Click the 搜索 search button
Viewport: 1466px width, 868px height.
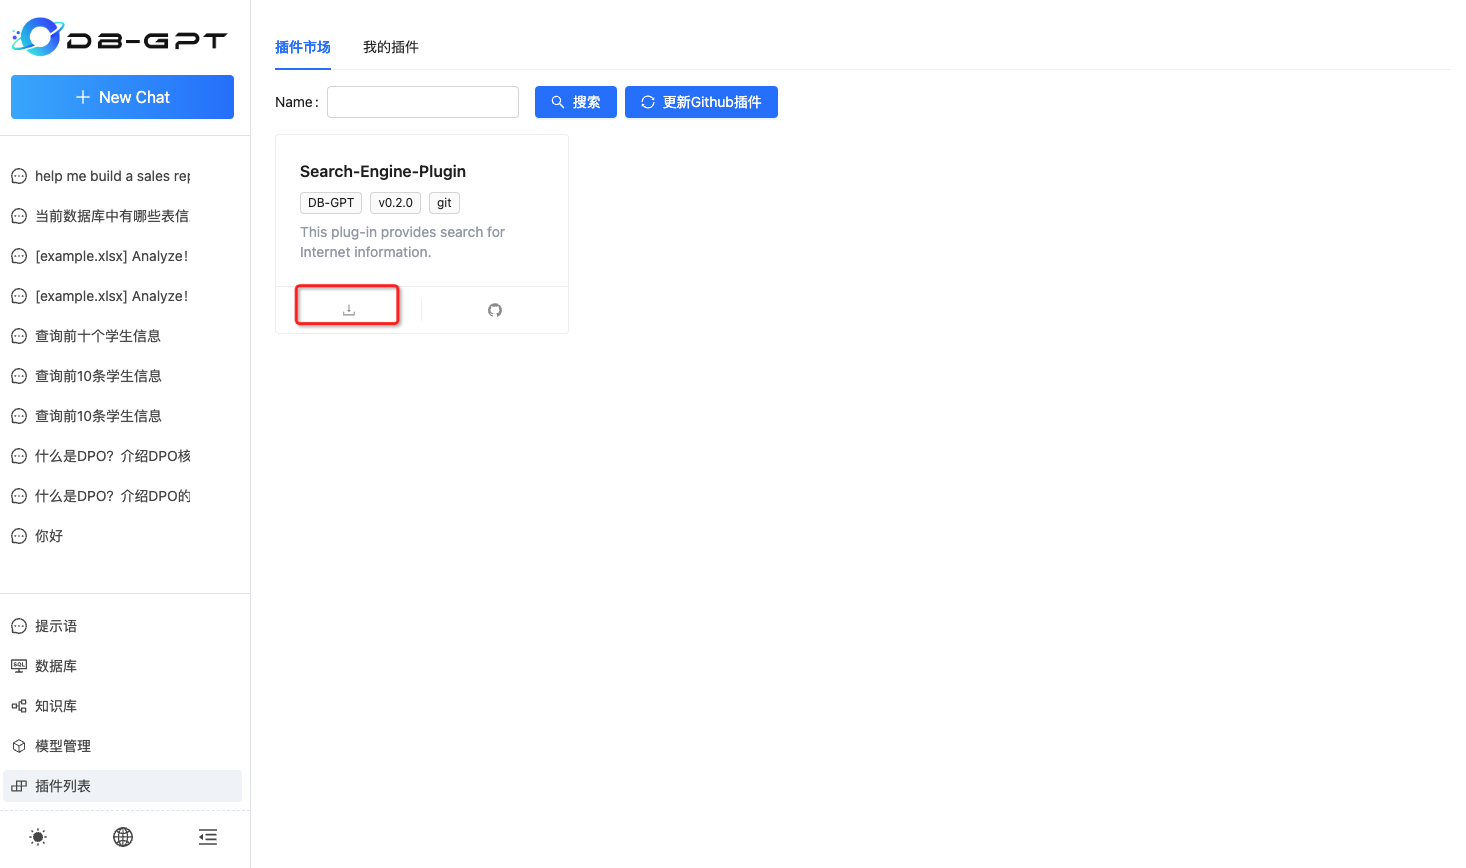pos(575,101)
